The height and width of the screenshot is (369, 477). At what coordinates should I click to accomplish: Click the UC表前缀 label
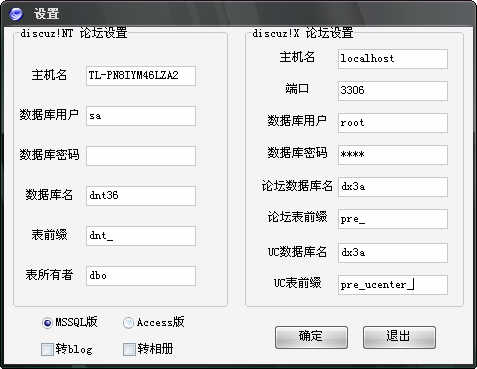(x=297, y=283)
